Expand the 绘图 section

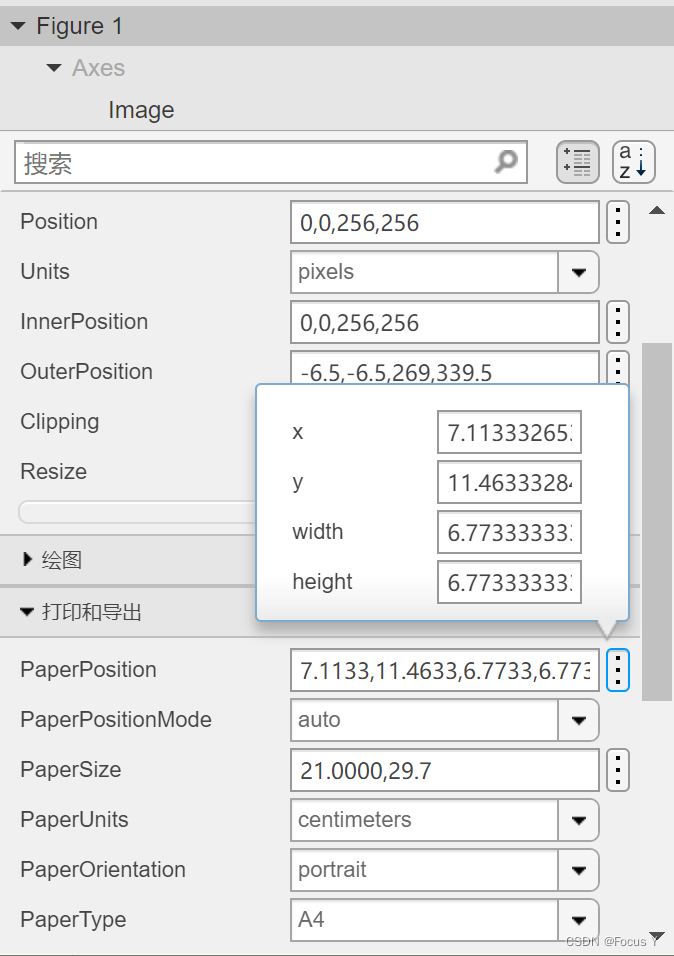click(x=27, y=559)
